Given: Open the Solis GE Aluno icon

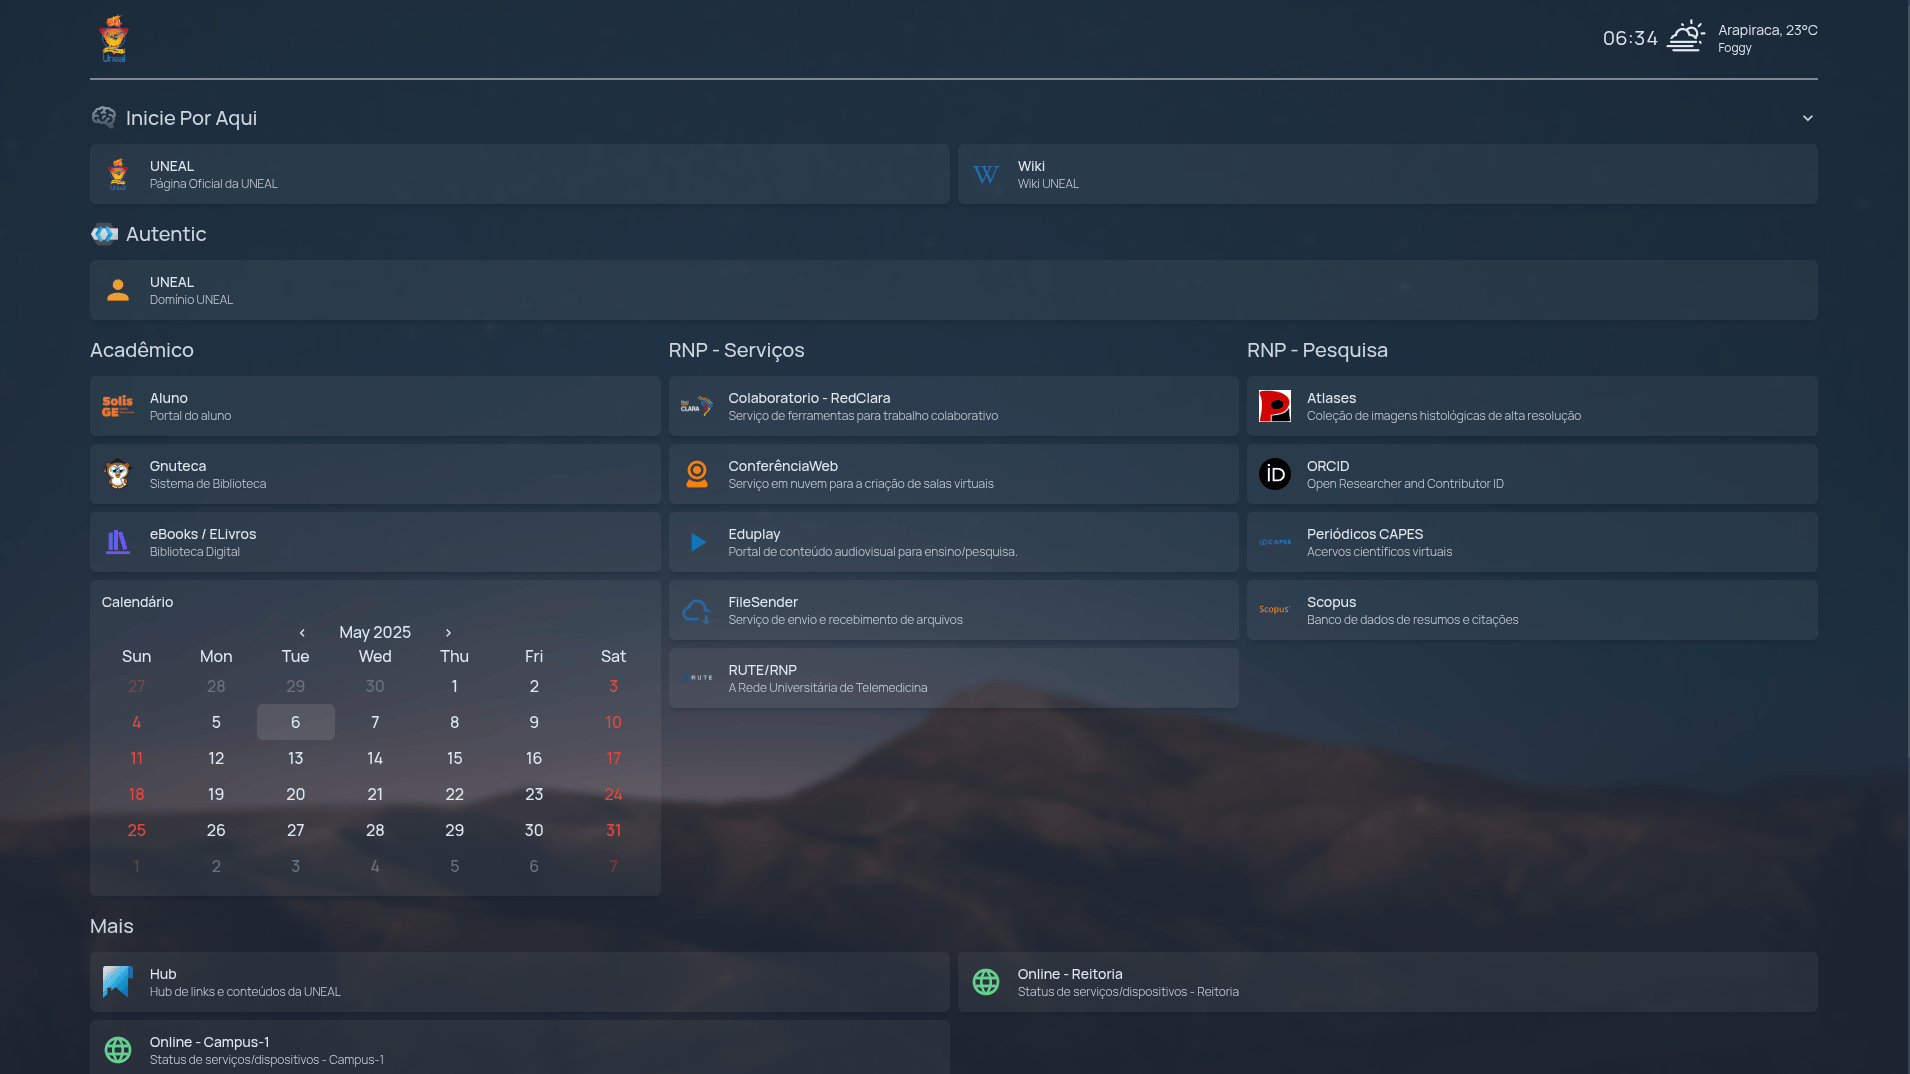Looking at the screenshot, I should [x=118, y=406].
